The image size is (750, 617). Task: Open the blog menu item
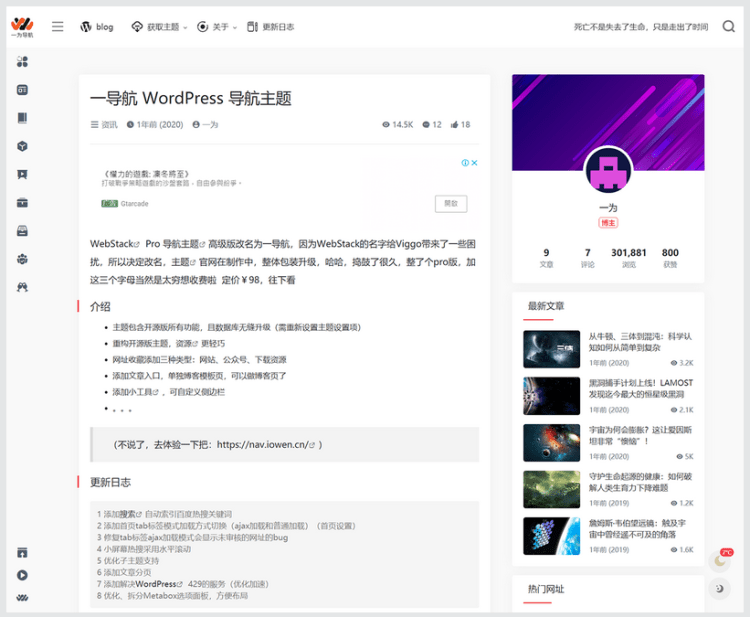coord(97,27)
